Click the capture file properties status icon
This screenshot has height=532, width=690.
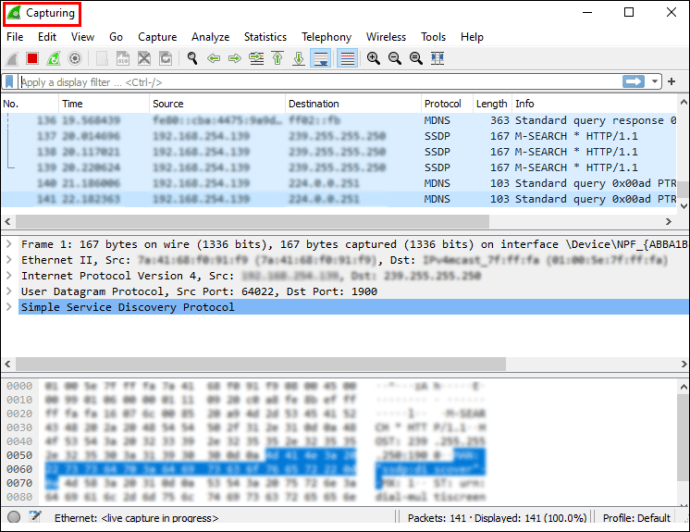coord(35,517)
